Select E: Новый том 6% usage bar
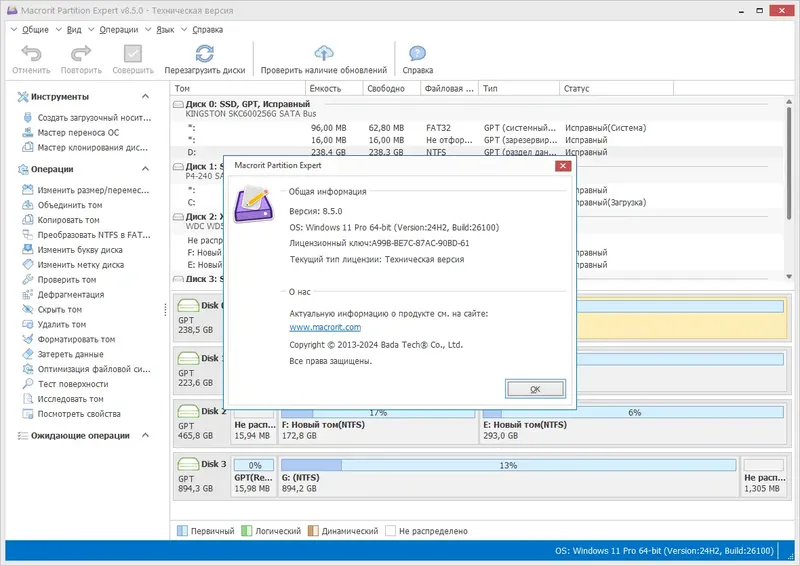This screenshot has width=800, height=566. pyautogui.click(x=633, y=412)
